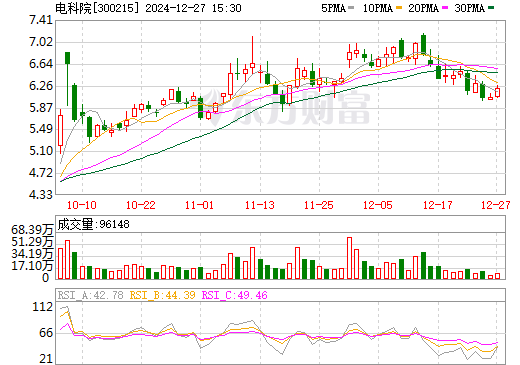Click the gray 5PMA legend color marker

pos(351,7)
